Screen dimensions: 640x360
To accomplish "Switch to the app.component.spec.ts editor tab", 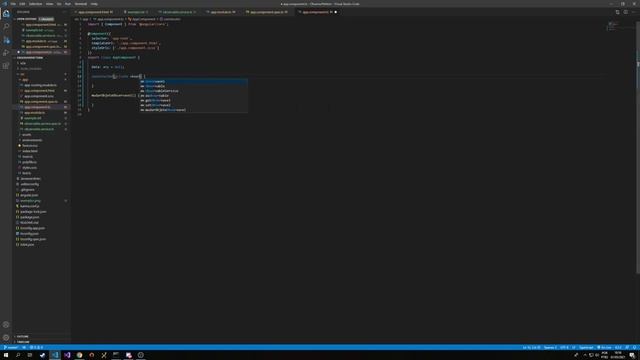I will [x=267, y=12].
